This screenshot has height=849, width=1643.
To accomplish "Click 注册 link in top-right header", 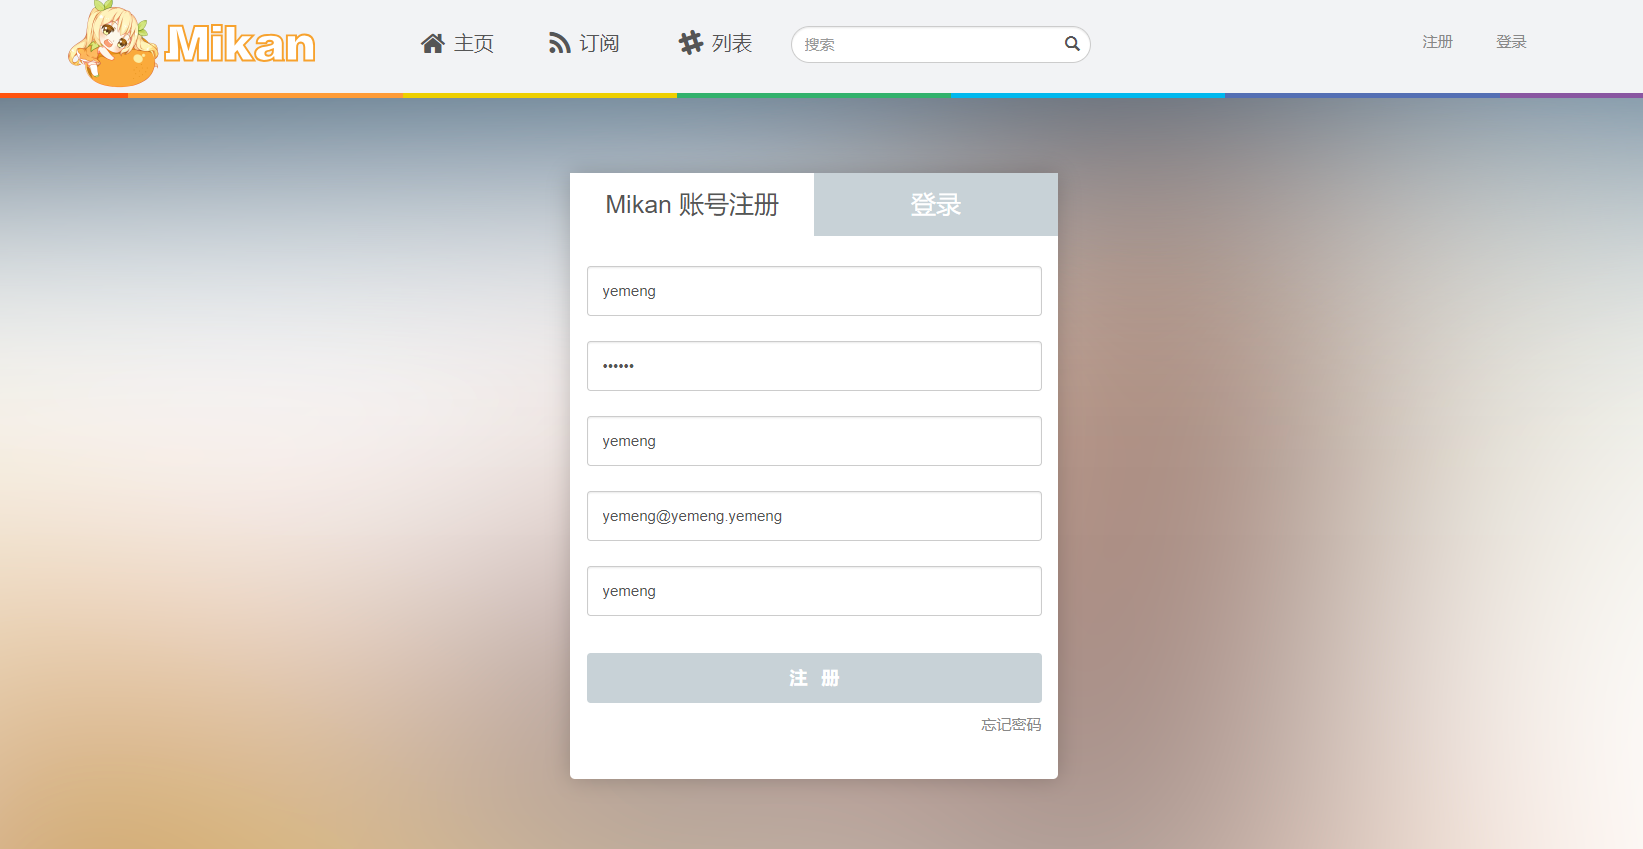I will (x=1437, y=42).
